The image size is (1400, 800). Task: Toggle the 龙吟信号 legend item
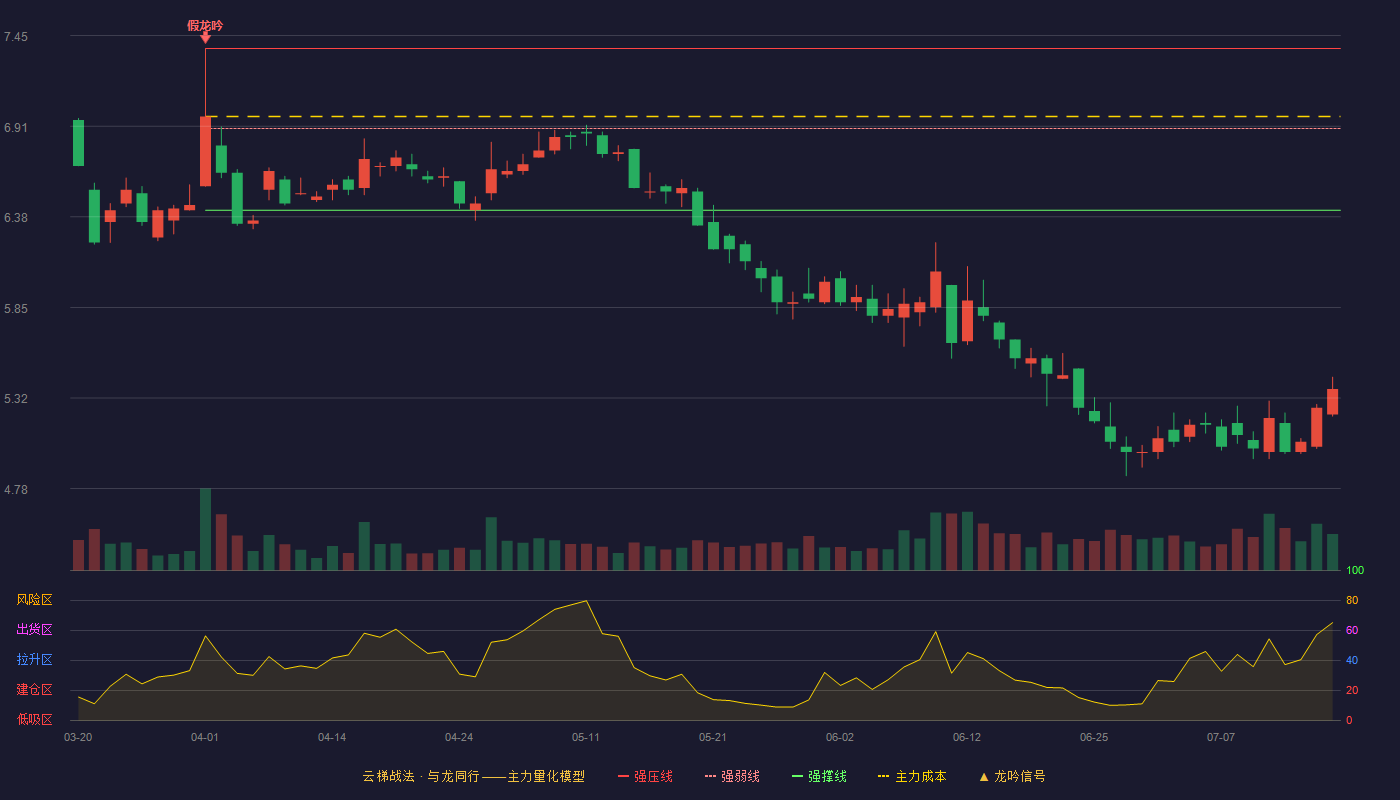pyautogui.click(x=1012, y=776)
